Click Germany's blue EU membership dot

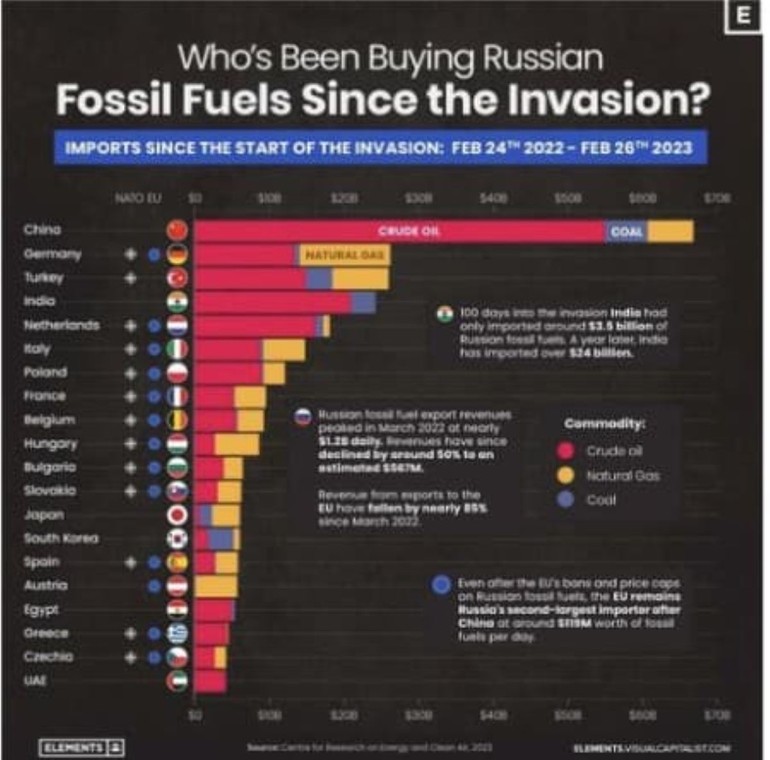click(x=154, y=254)
